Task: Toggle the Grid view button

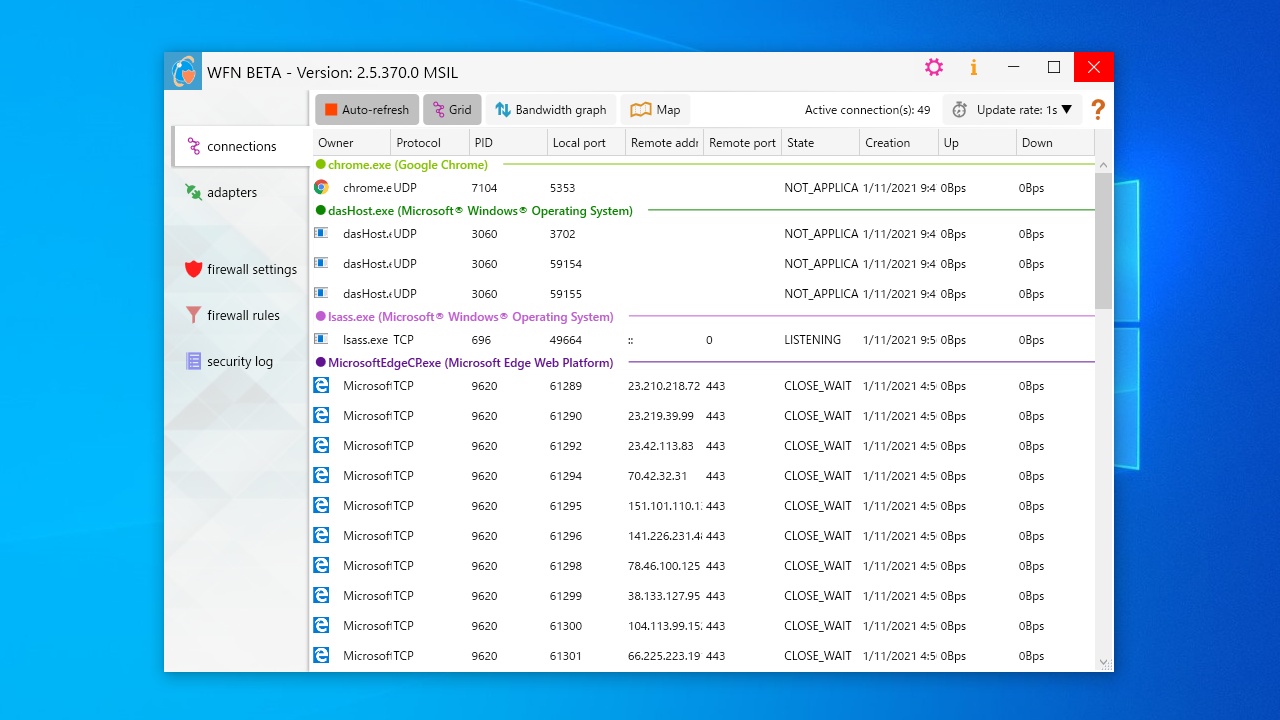Action: click(x=452, y=110)
